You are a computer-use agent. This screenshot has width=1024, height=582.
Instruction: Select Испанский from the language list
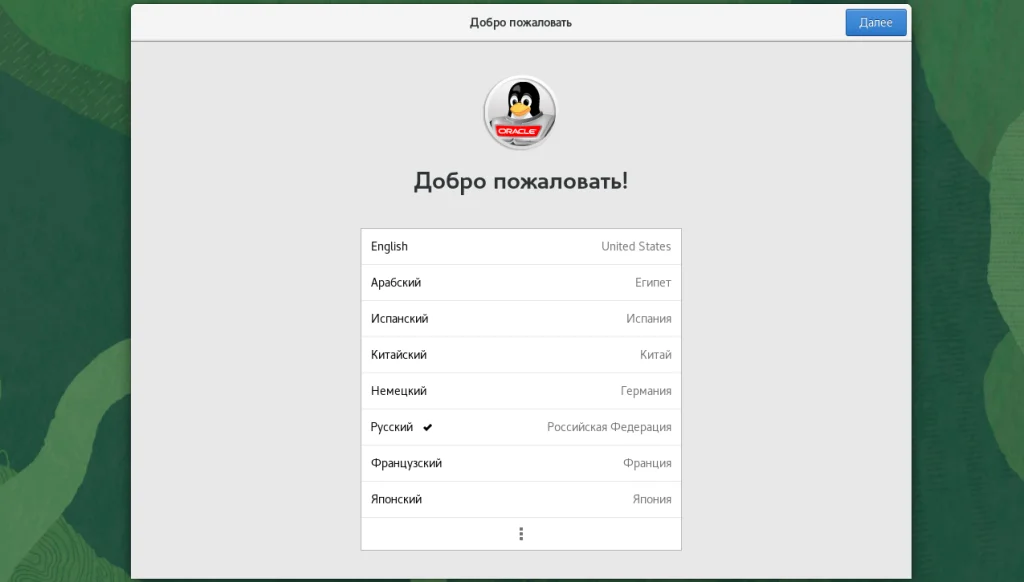520,318
